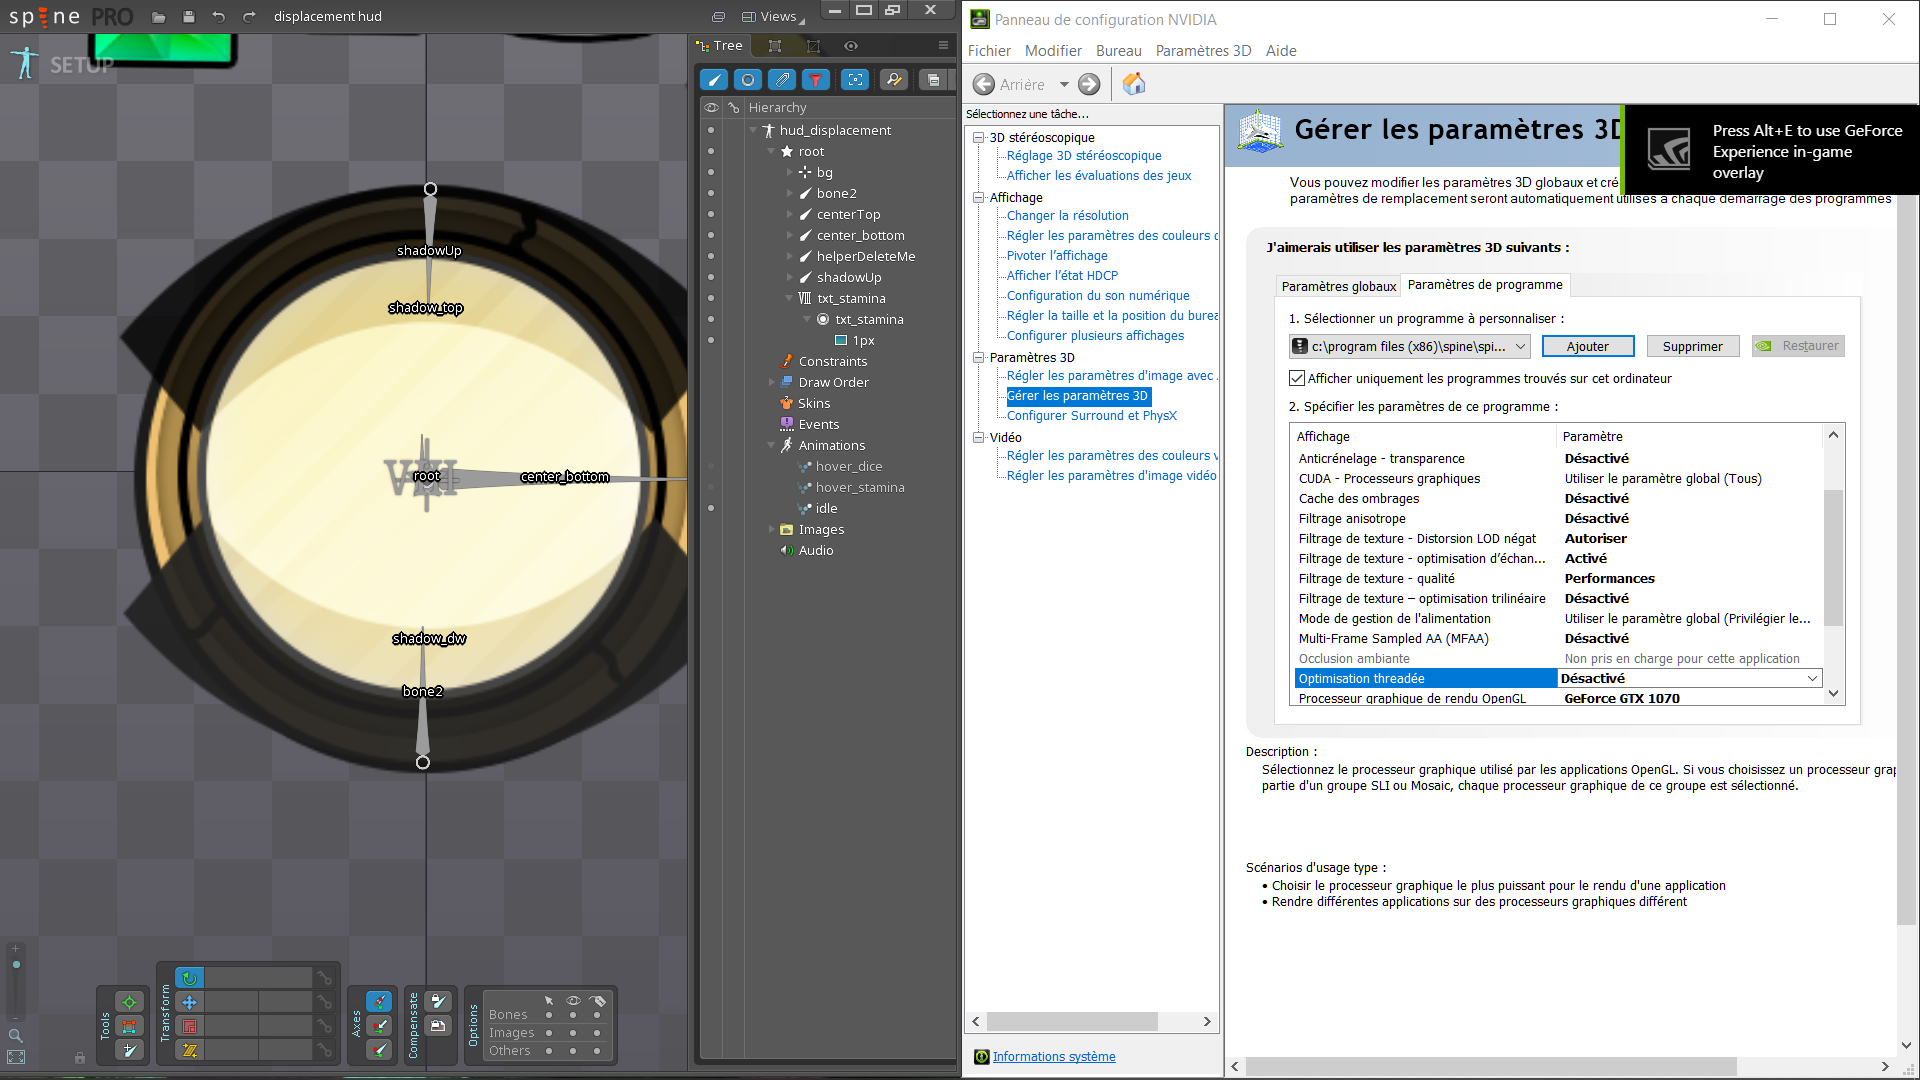Screen dimensions: 1920x1080
Task: Toggle visibility dot for shadowUp row
Action: [711, 277]
